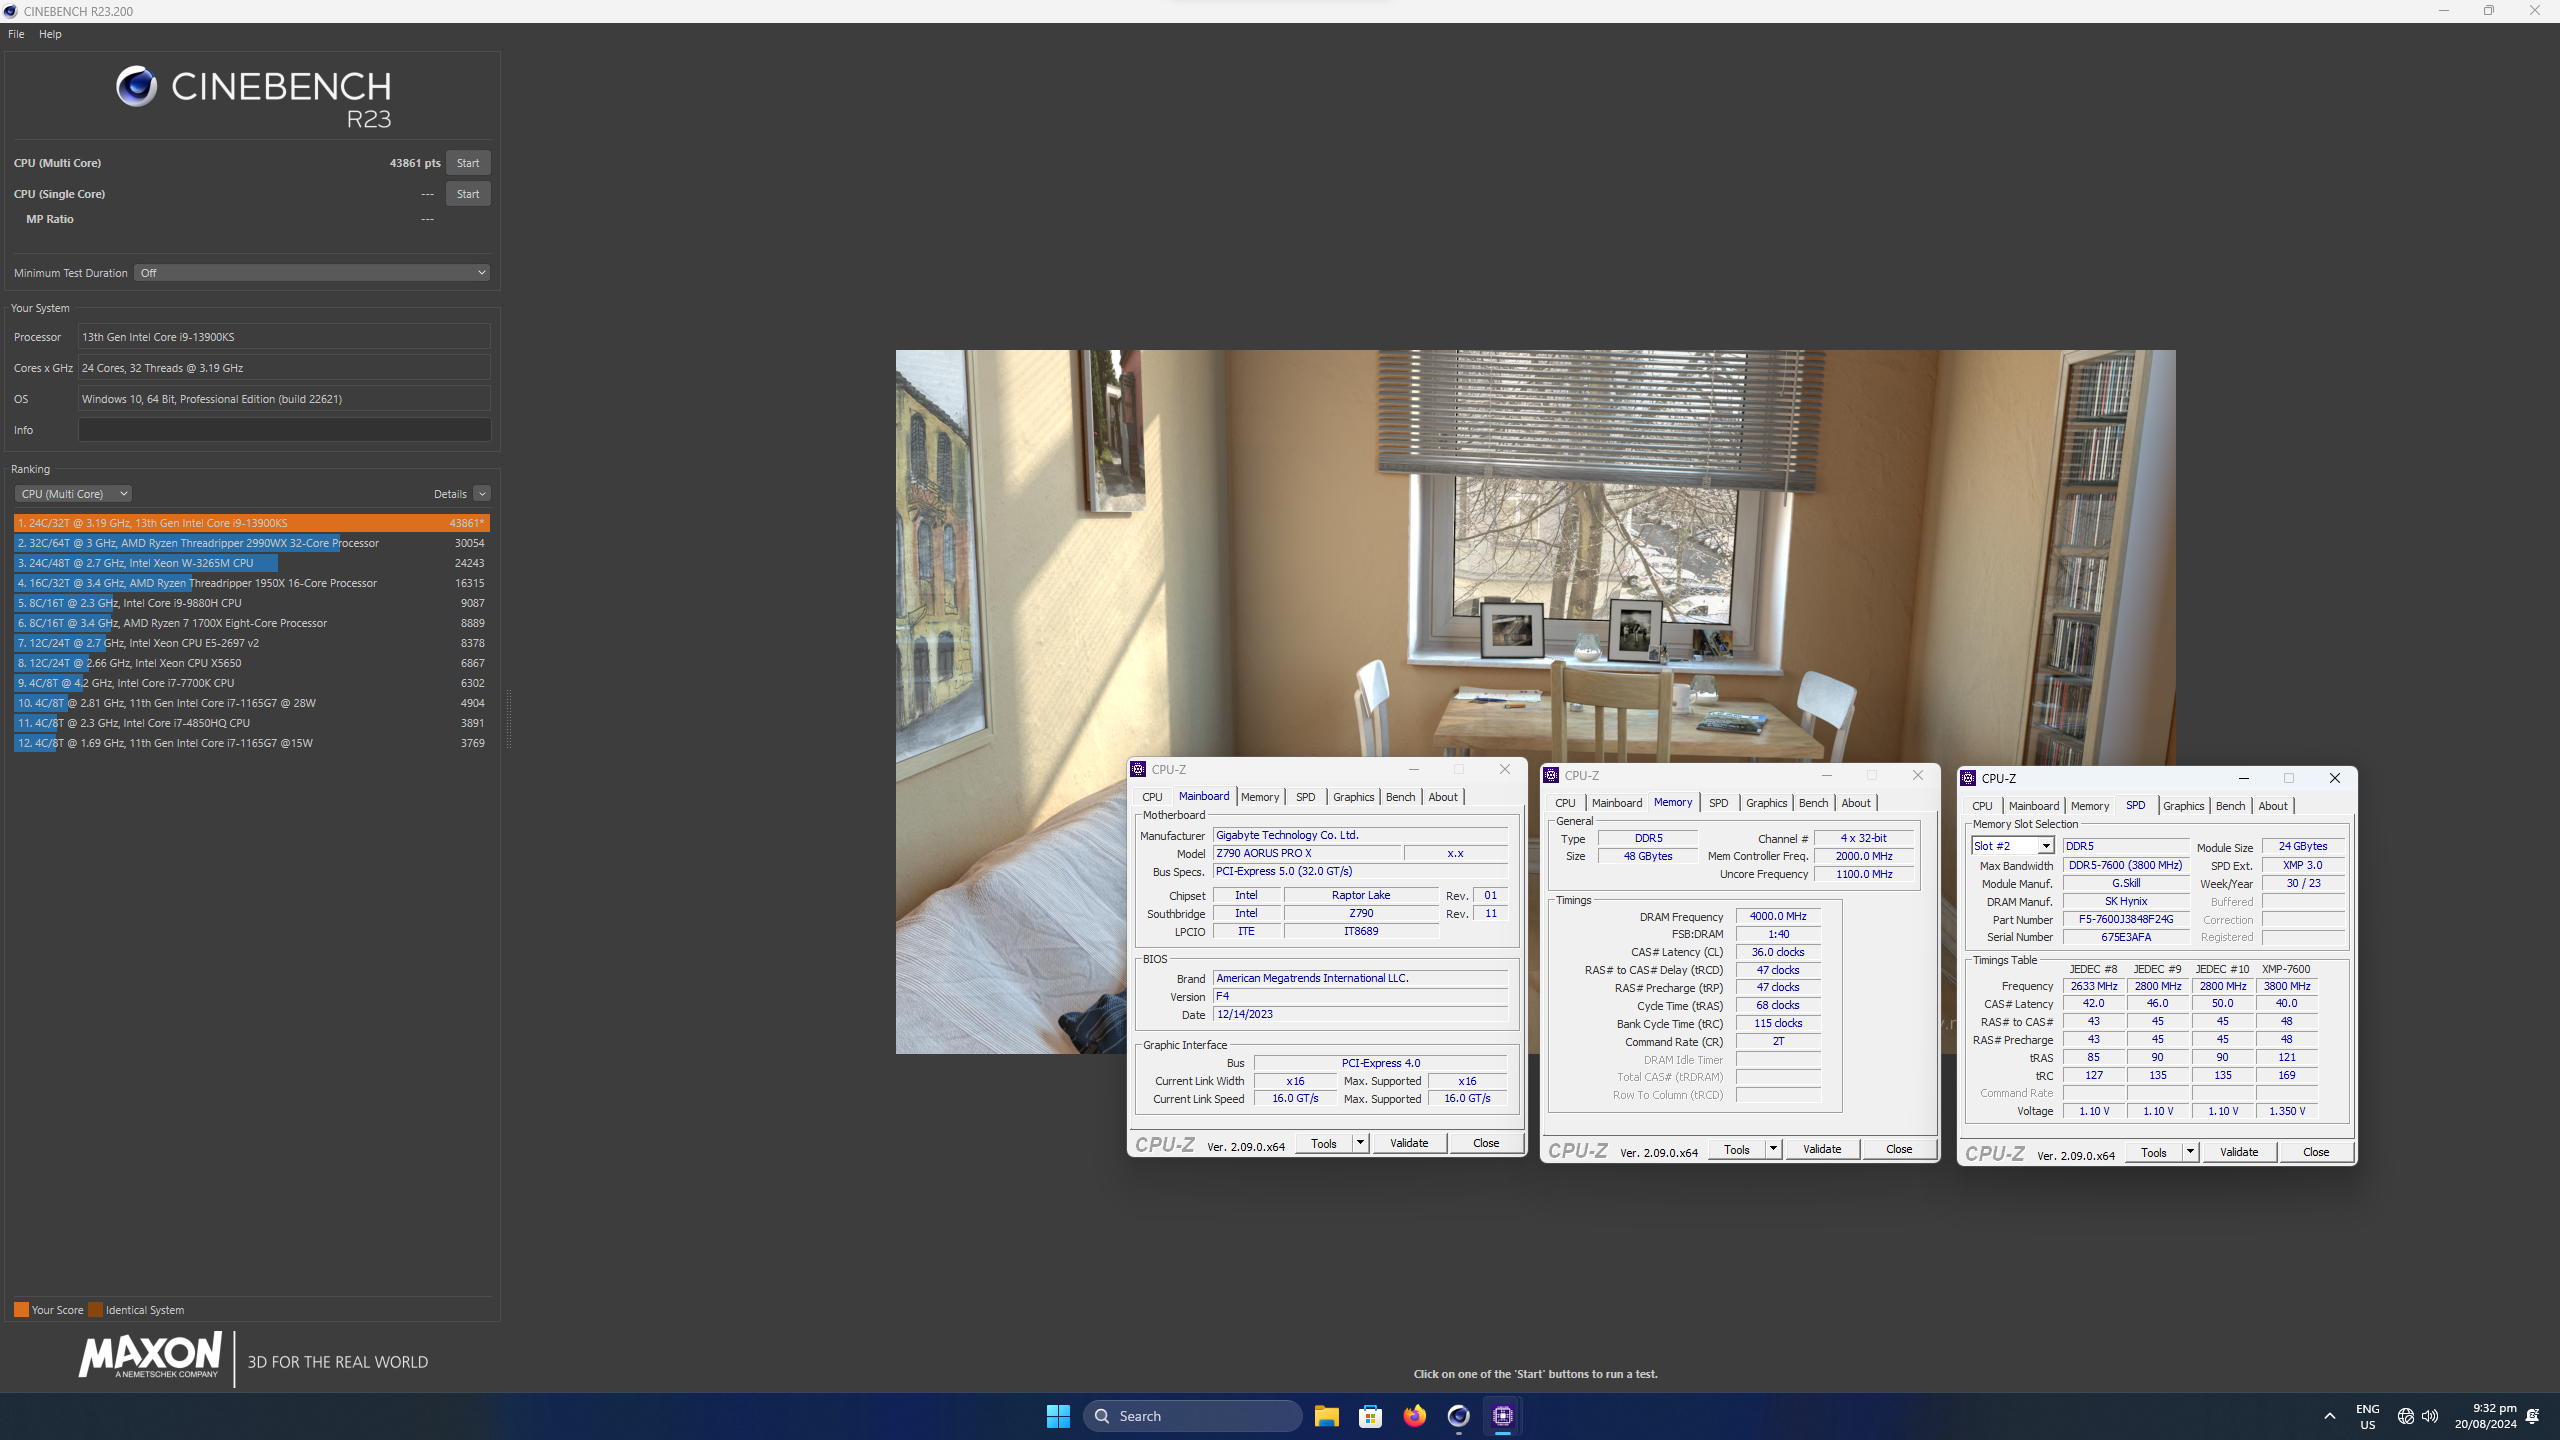Open Minimum Test Duration dropdown

[x=312, y=272]
